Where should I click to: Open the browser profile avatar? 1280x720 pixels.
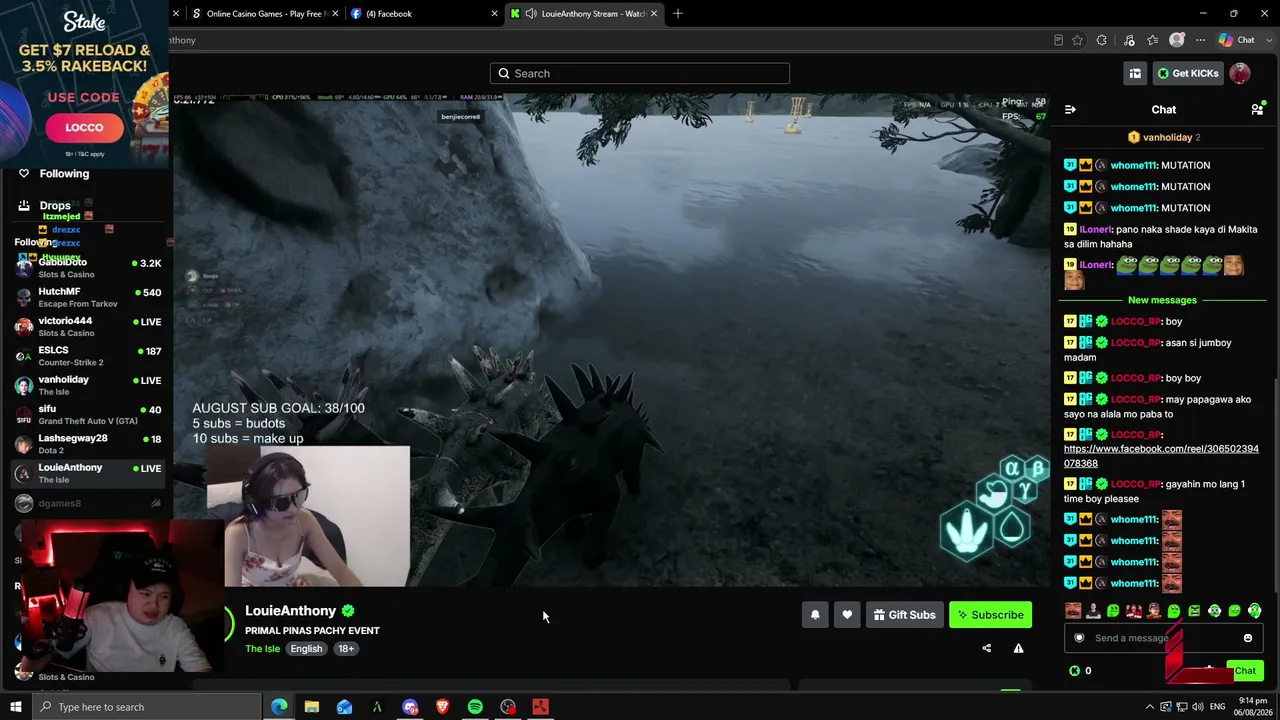click(1177, 40)
